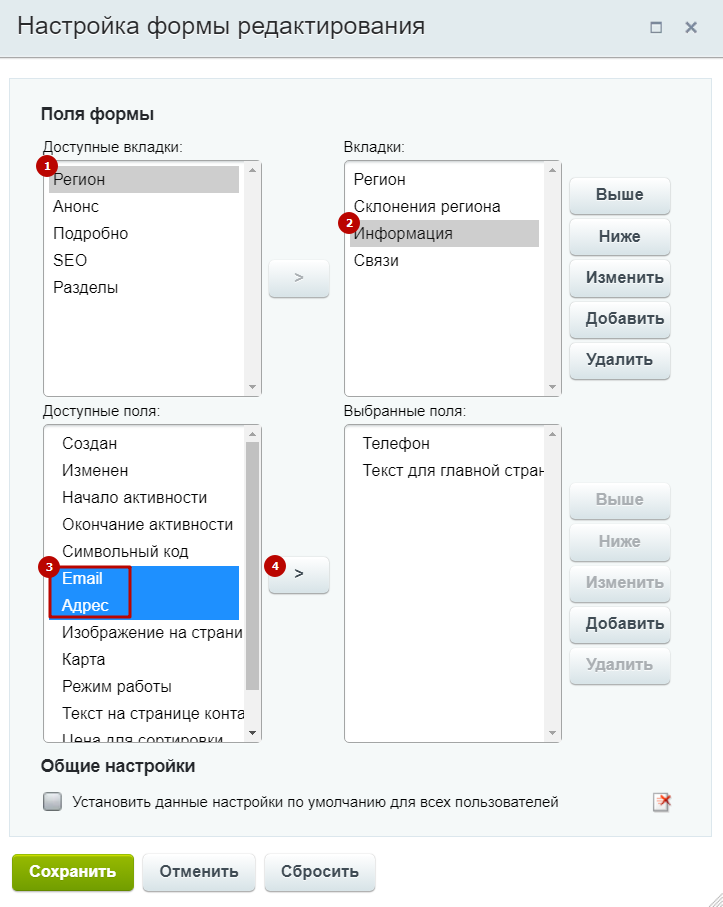The height and width of the screenshot is (907, 723).
Task: Click up arrow of available fields scrollbar
Action: coord(252,434)
